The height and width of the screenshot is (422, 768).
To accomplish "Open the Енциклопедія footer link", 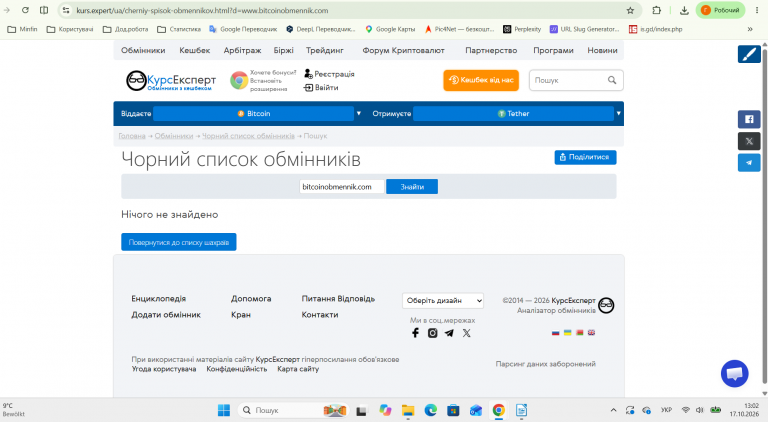I will tap(159, 299).
